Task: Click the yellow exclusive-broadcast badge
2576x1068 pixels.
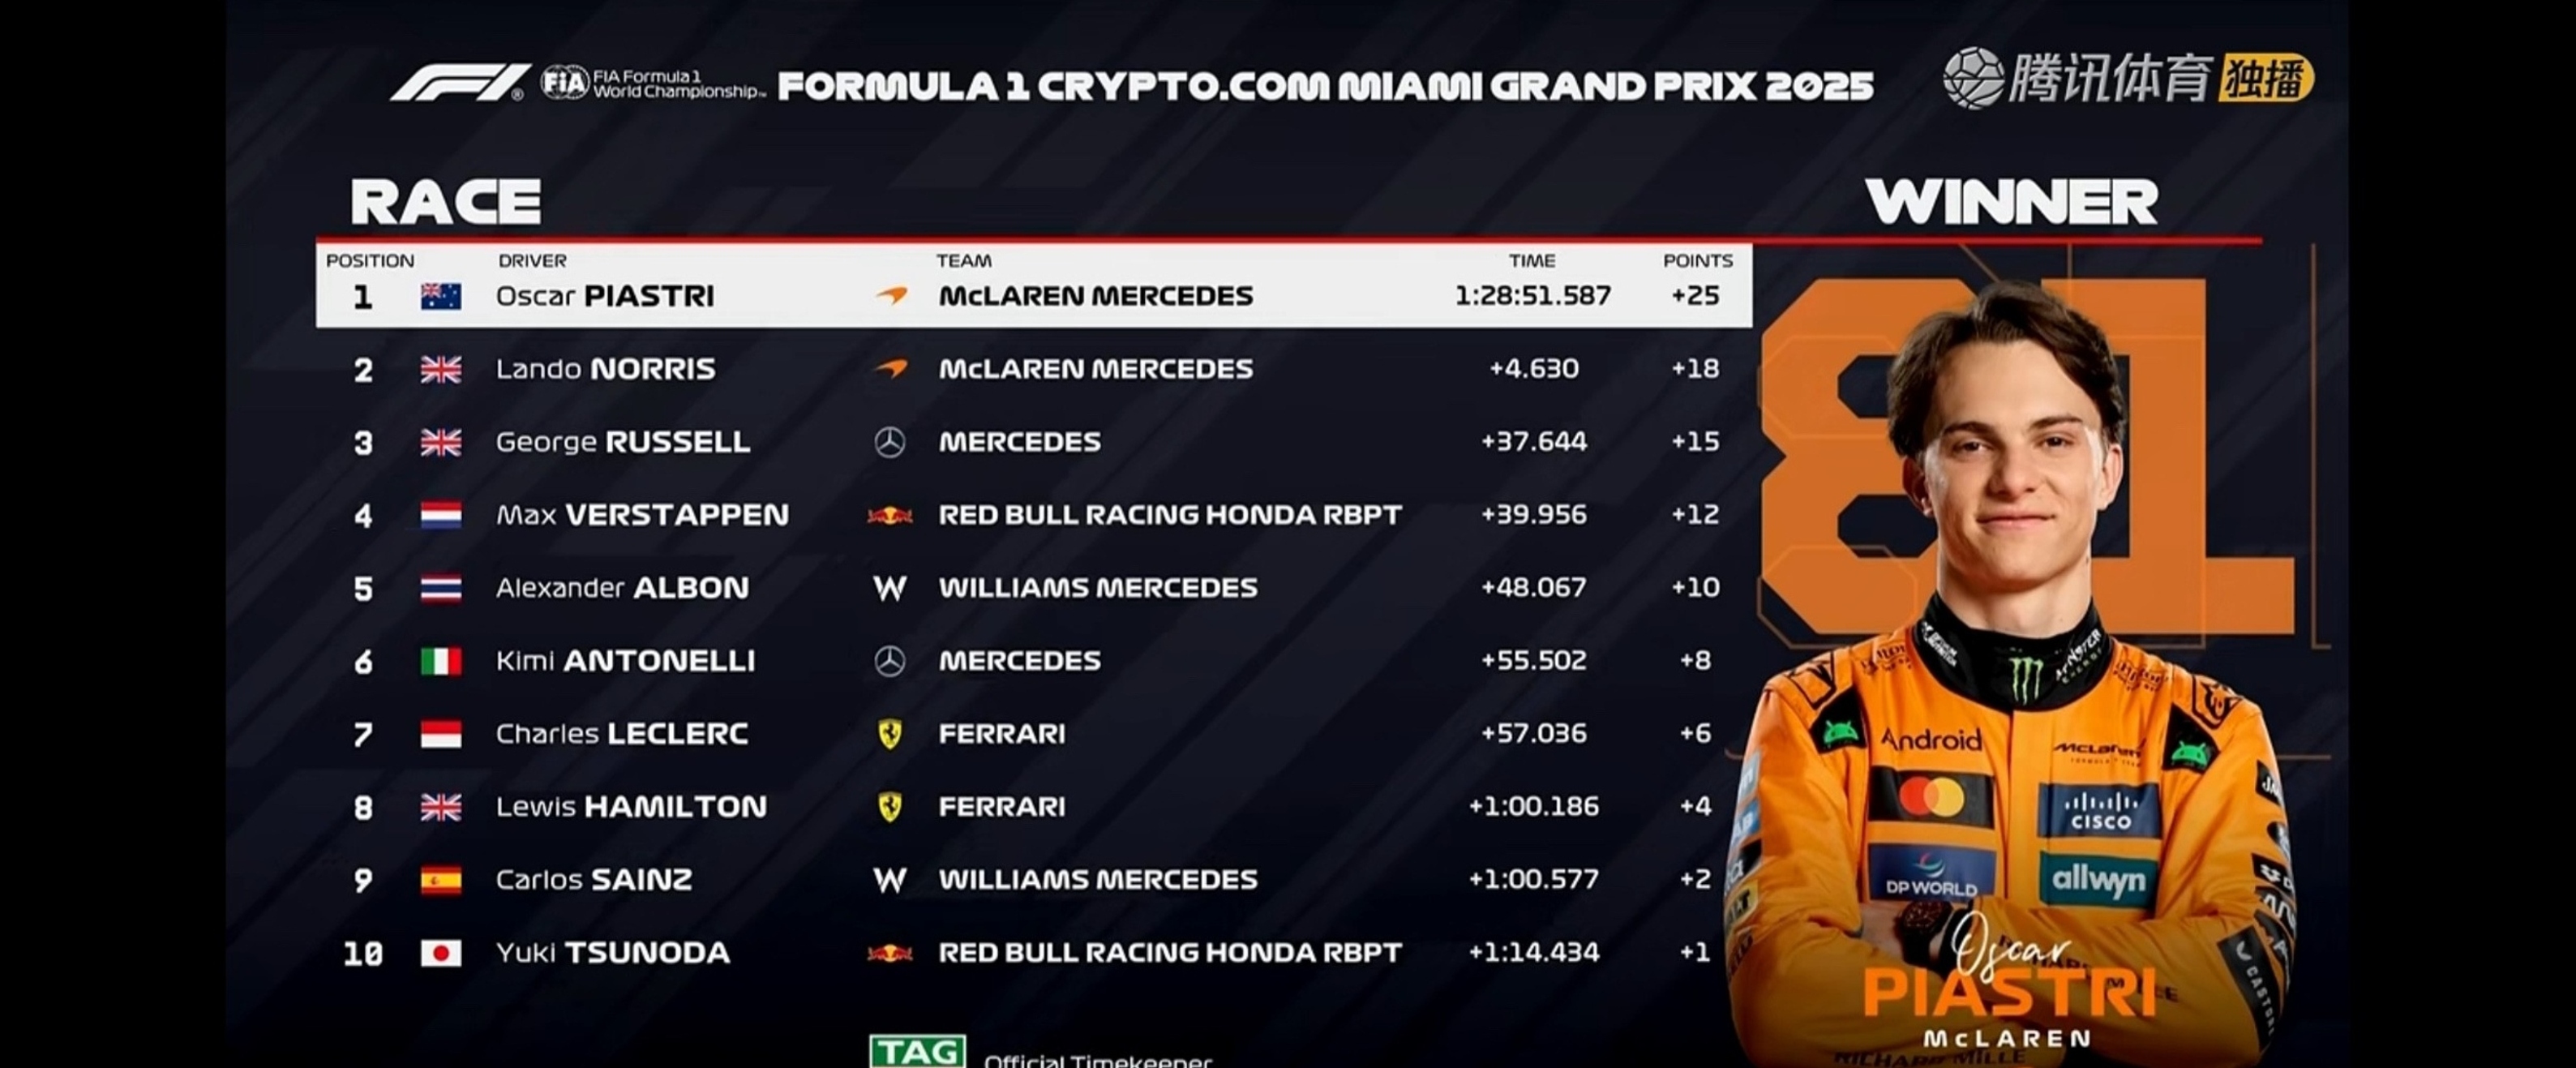Action: click(x=2266, y=78)
